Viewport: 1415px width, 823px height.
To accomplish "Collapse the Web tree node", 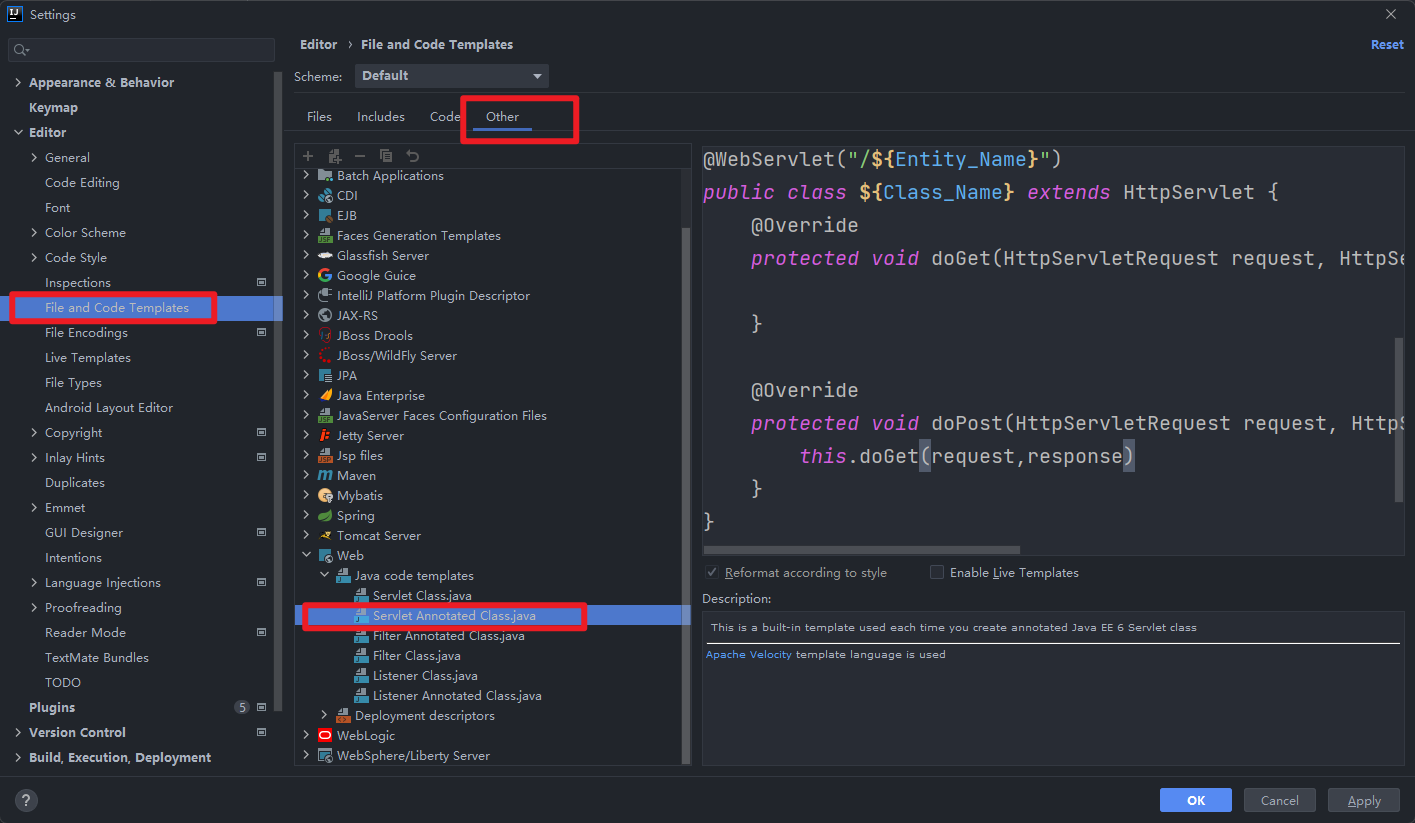I will point(307,556).
